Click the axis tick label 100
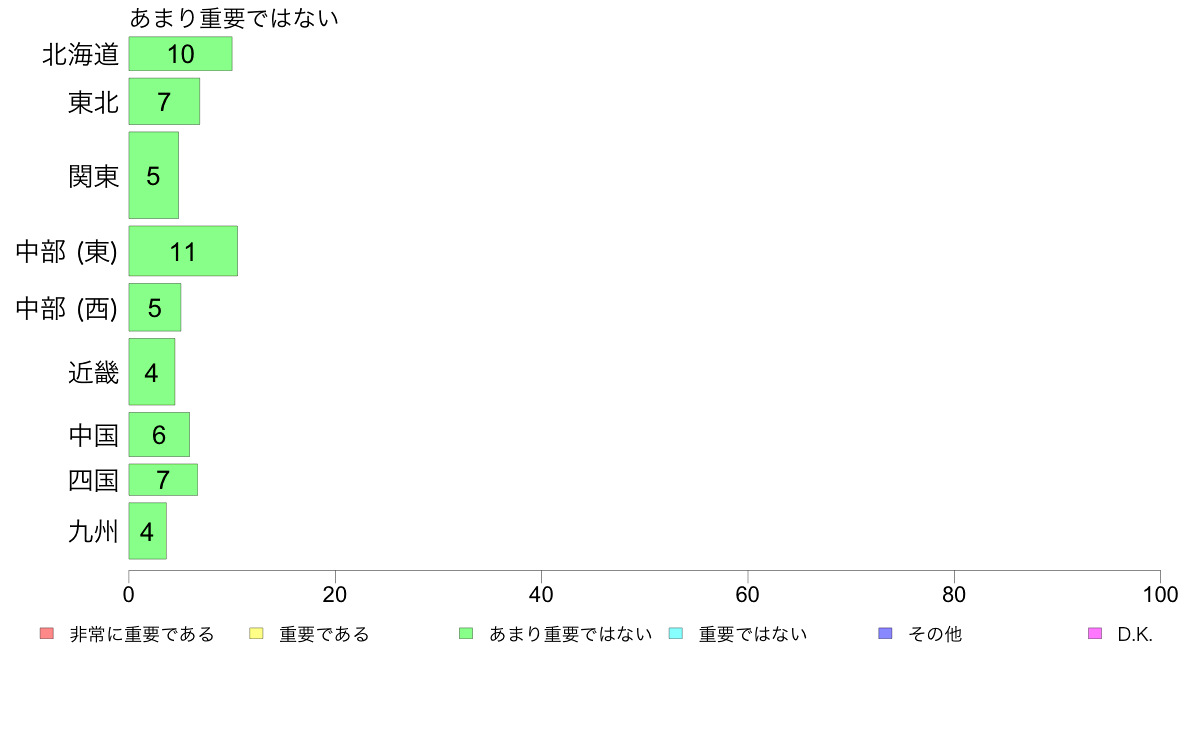This screenshot has width=1188, height=736. 1160,595
